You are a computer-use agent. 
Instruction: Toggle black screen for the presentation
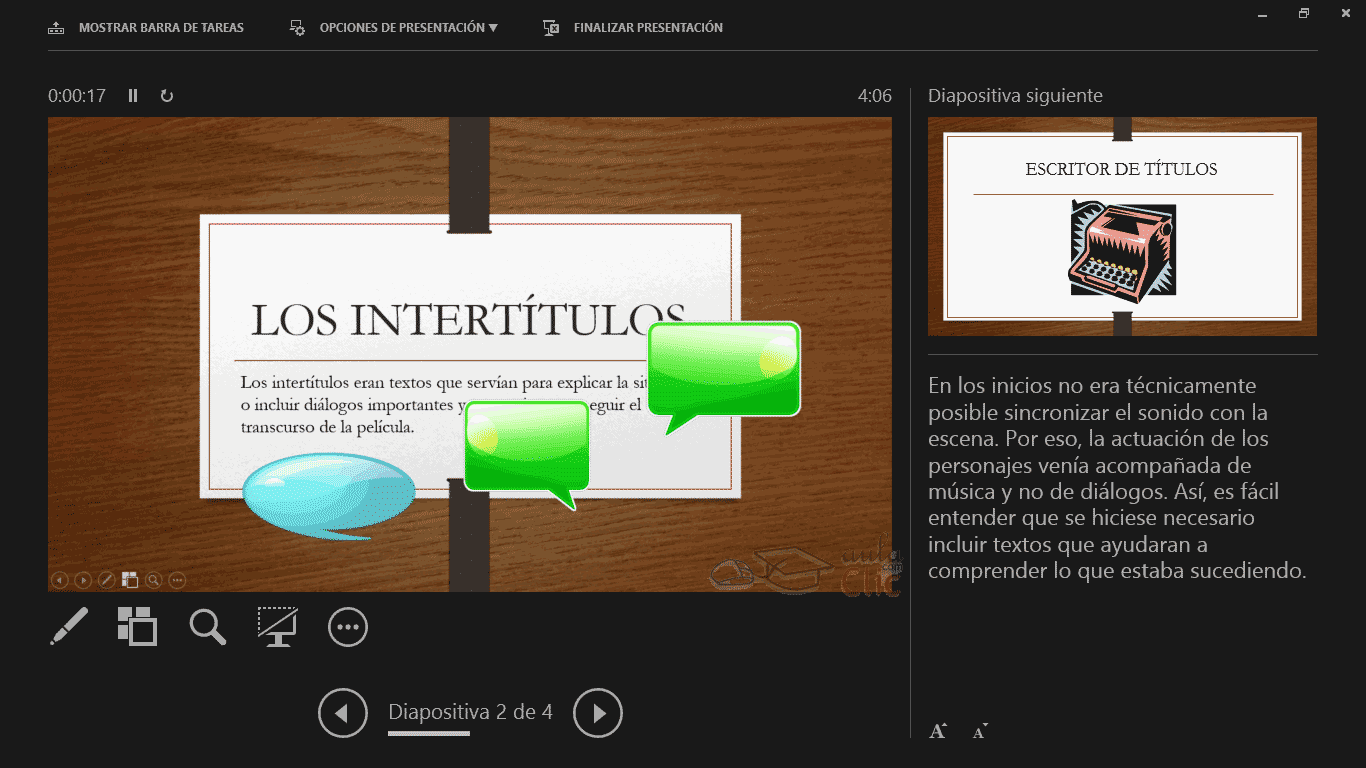(277, 627)
